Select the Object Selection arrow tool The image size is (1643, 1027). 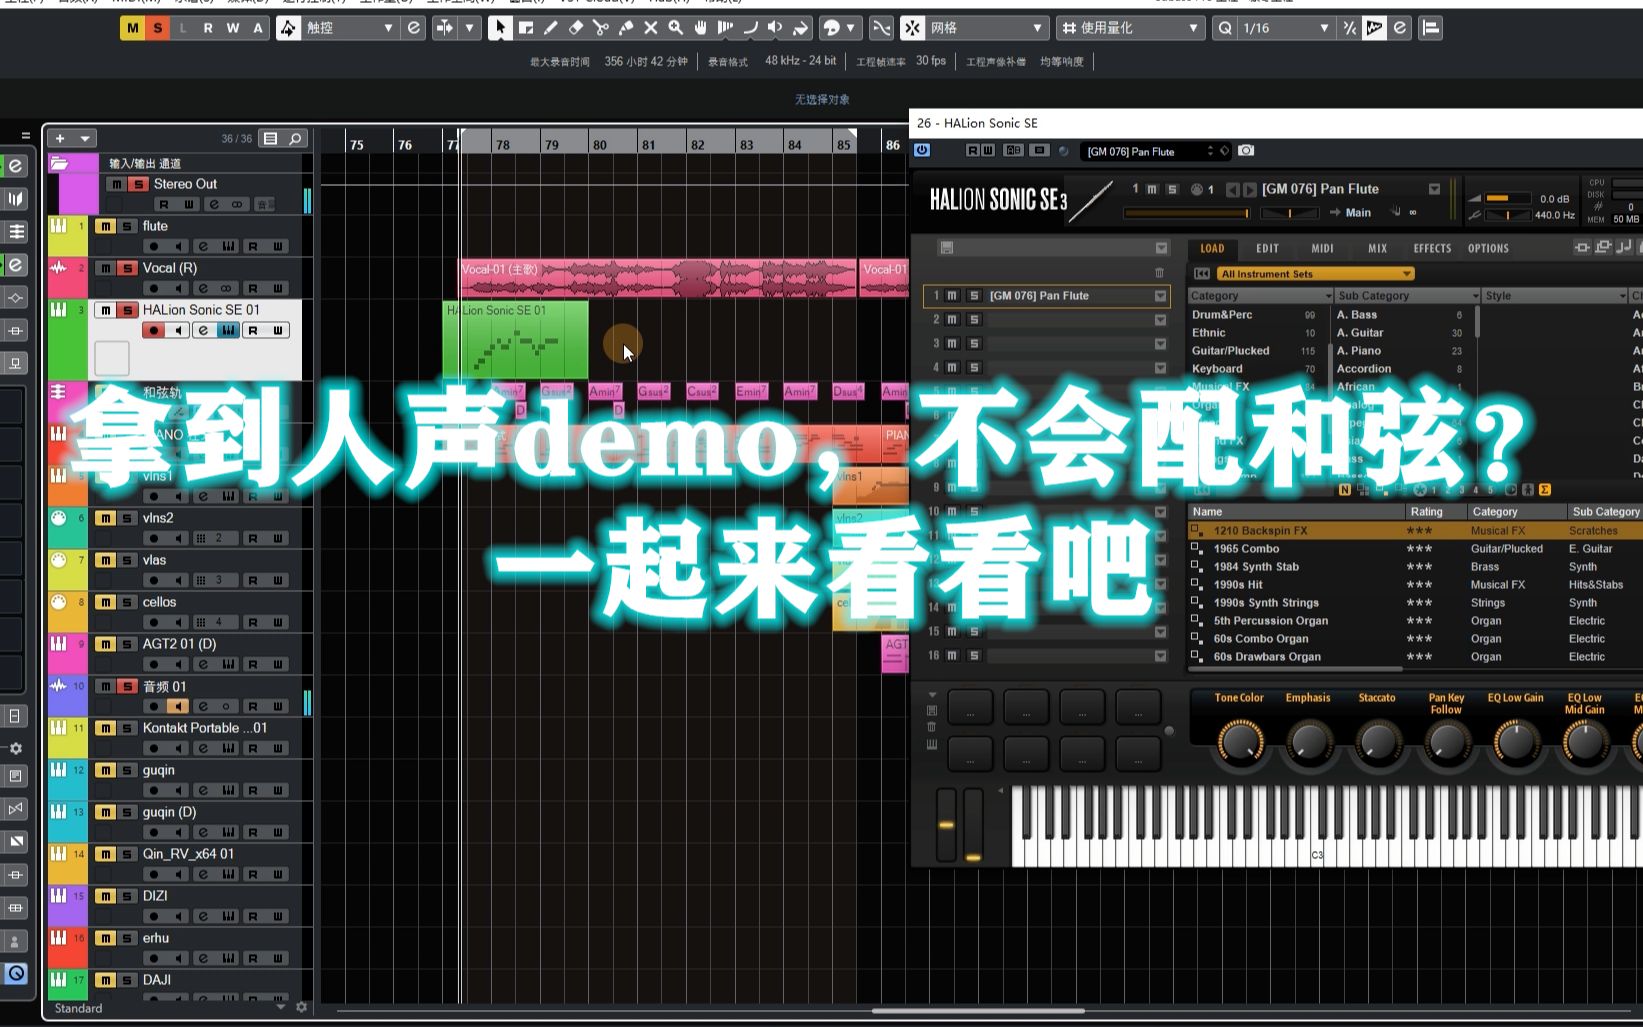[500, 28]
